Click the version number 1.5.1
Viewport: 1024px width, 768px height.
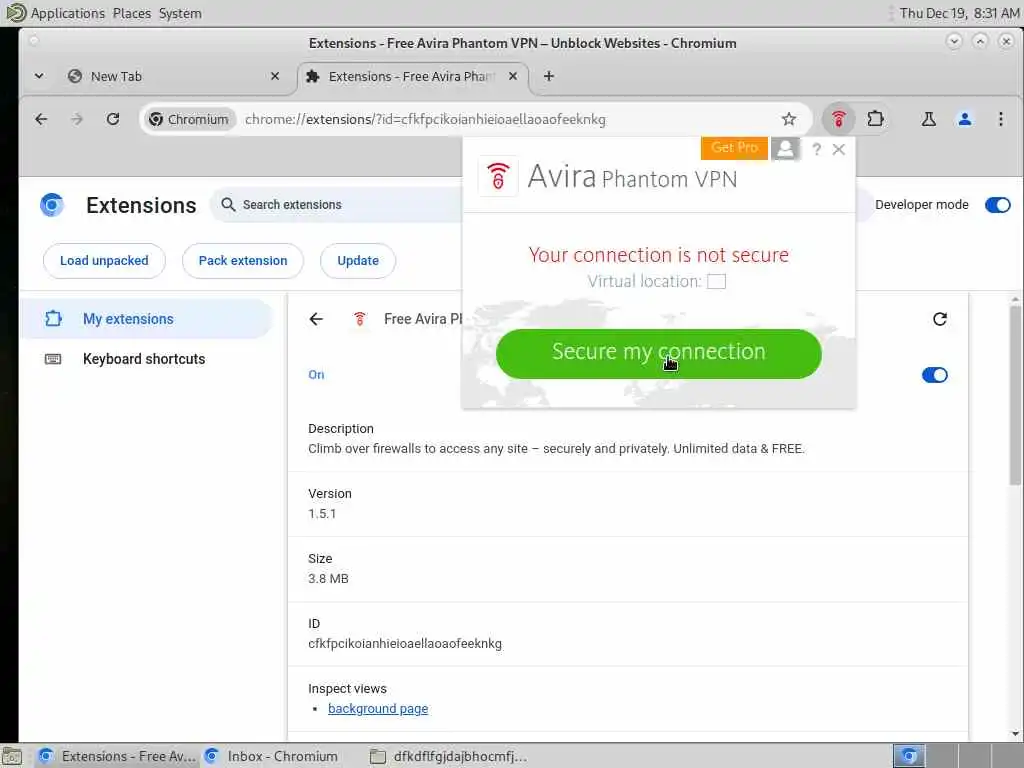pyautogui.click(x=322, y=513)
